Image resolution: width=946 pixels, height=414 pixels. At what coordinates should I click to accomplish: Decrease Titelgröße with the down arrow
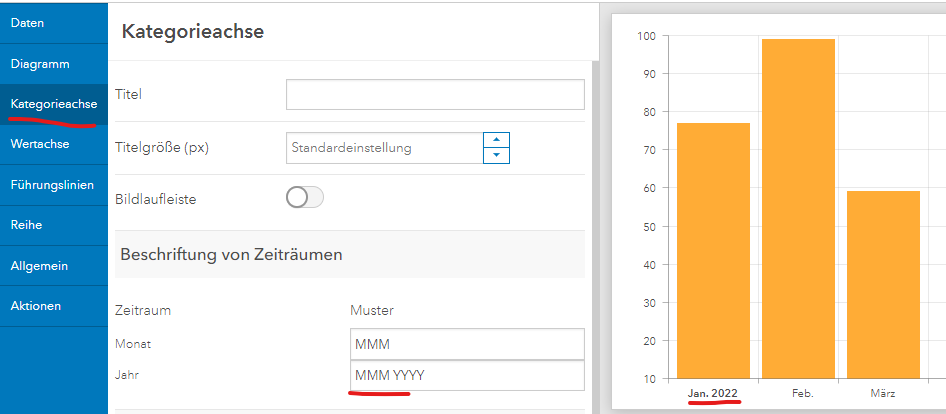pyautogui.click(x=497, y=156)
